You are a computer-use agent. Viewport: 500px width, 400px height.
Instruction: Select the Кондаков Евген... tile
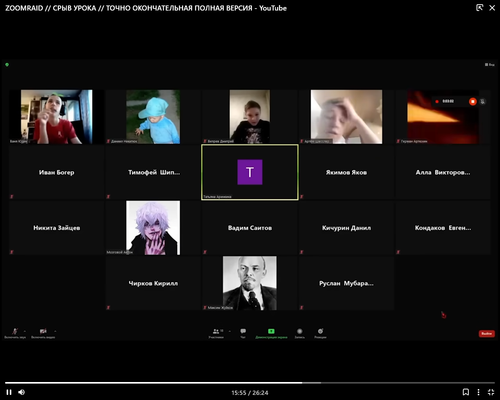[443, 228]
